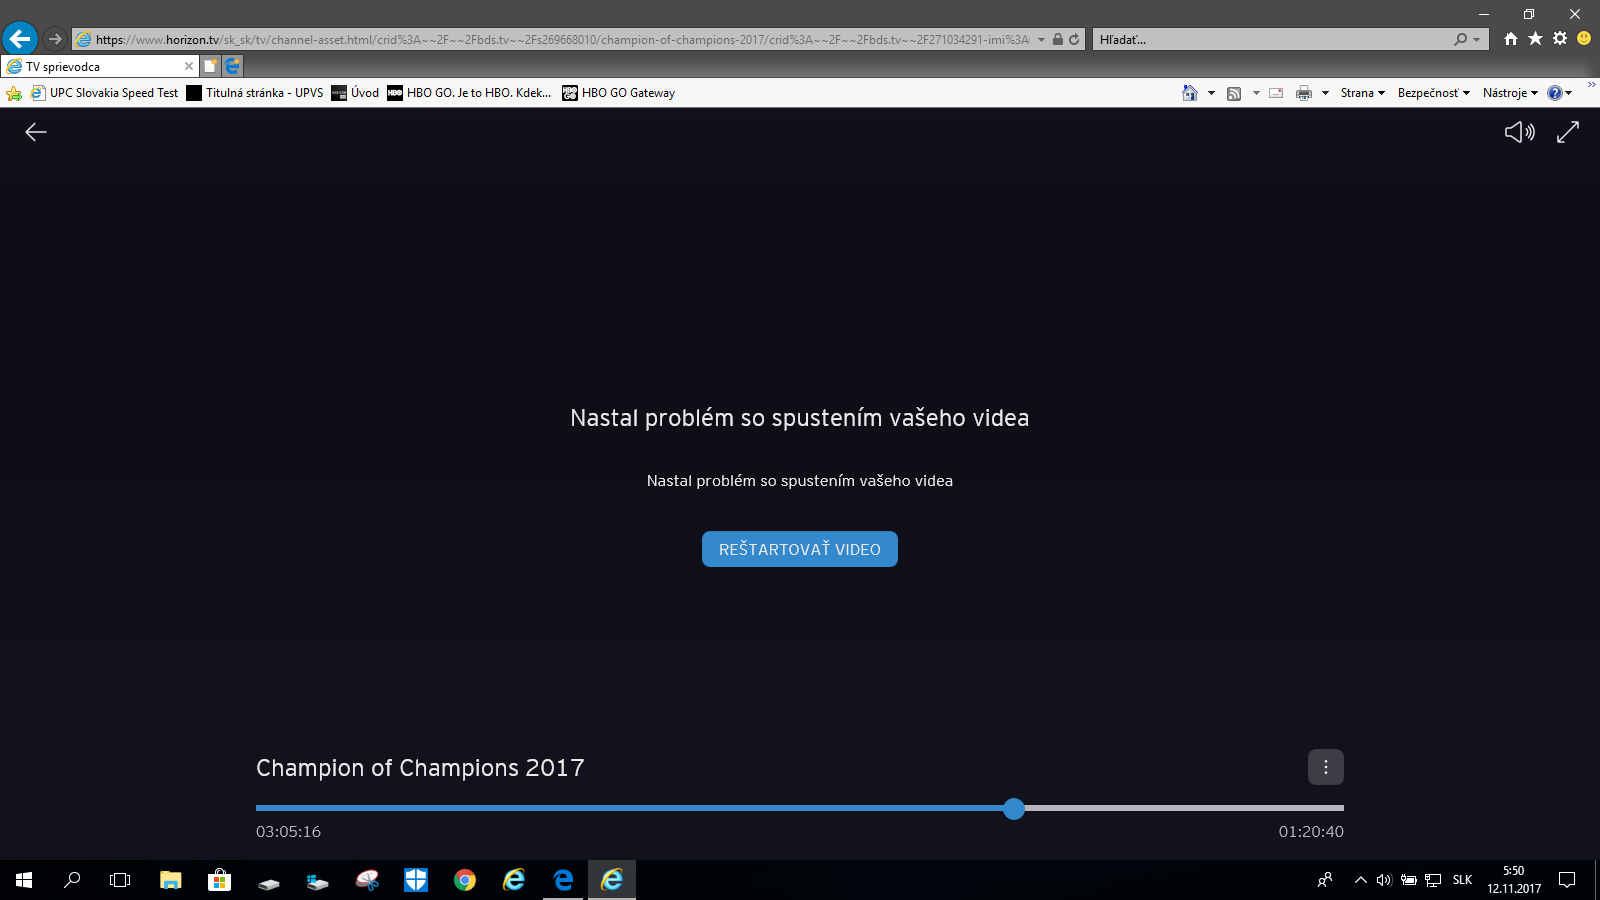This screenshot has width=1600, height=900.
Task: Select the TV sprievodca tab
Action: click(90, 67)
